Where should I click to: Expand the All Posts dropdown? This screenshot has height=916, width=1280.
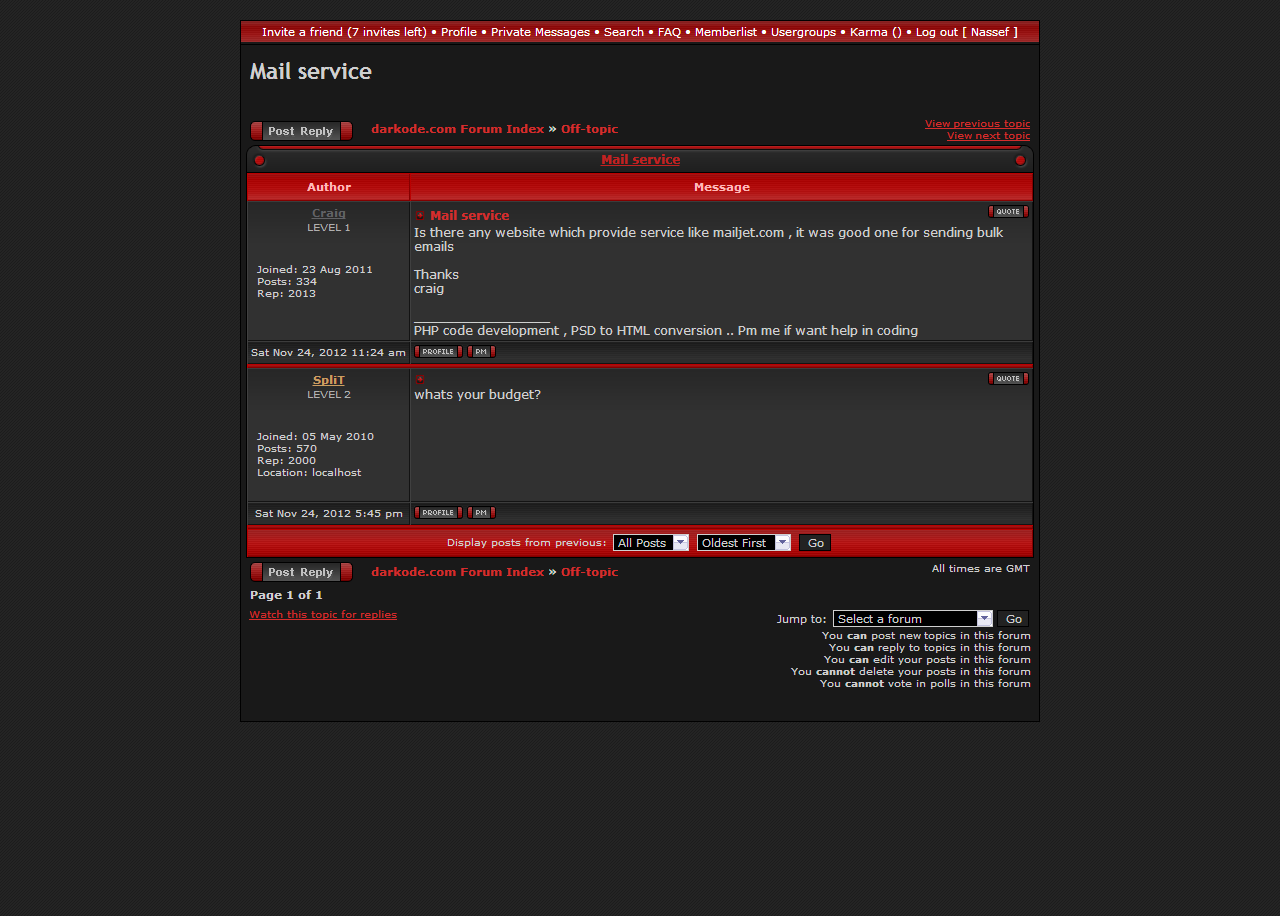(651, 543)
